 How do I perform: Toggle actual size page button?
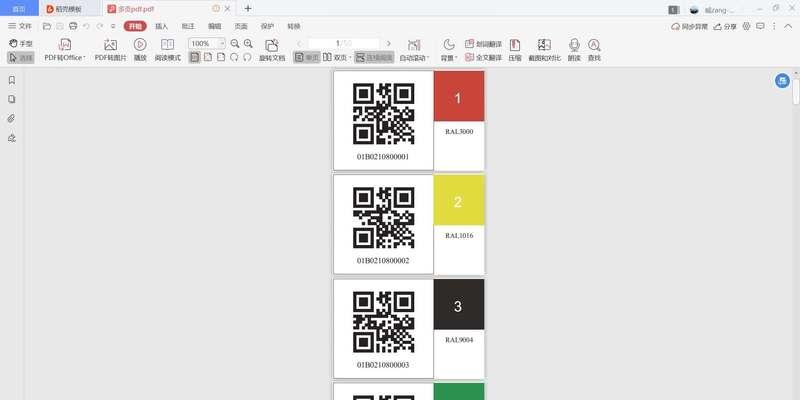point(194,57)
